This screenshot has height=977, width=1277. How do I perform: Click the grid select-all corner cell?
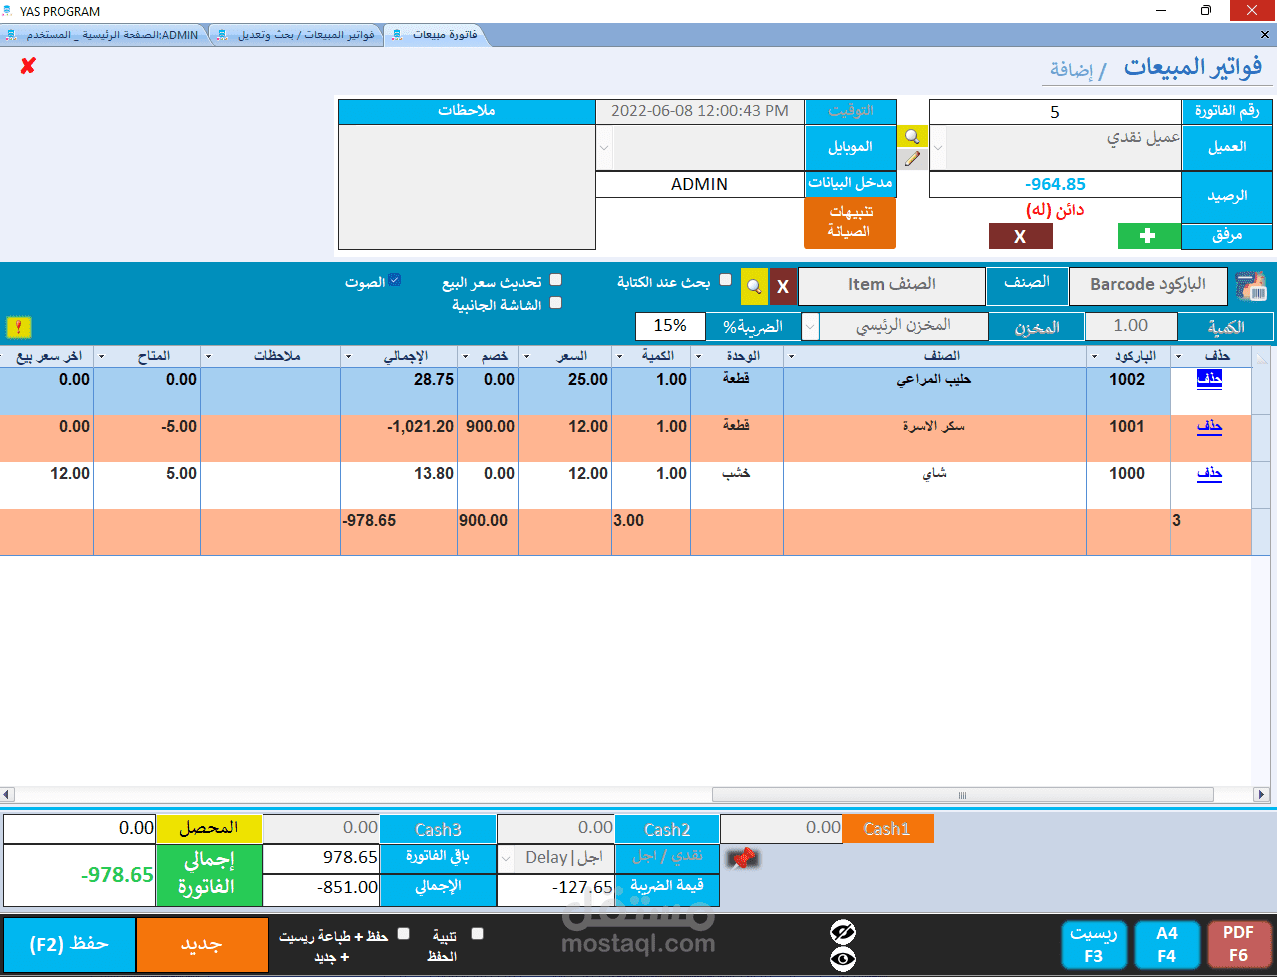click(x=1261, y=356)
